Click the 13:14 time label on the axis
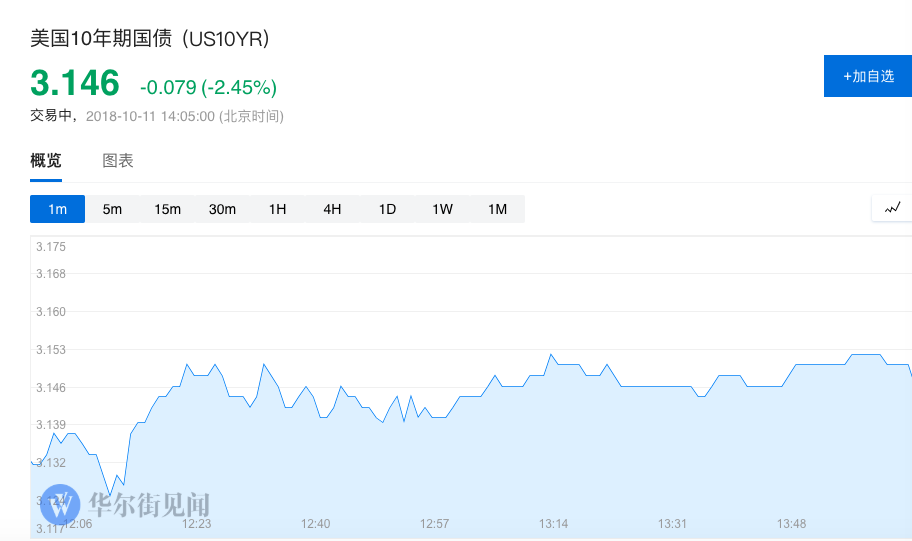This screenshot has width=912, height=541. pyautogui.click(x=553, y=524)
